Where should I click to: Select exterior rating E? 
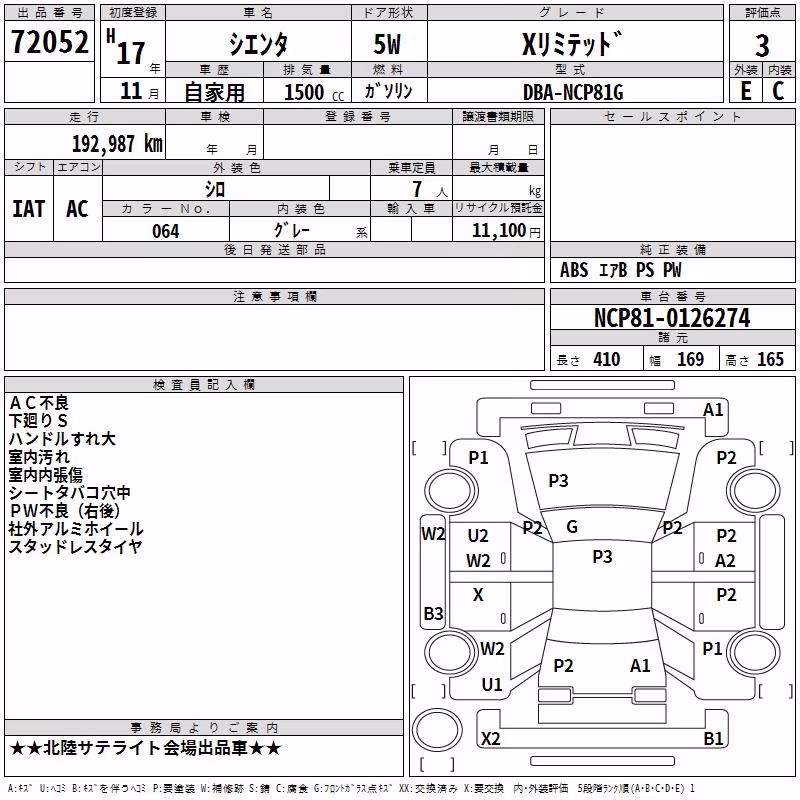tap(745, 91)
